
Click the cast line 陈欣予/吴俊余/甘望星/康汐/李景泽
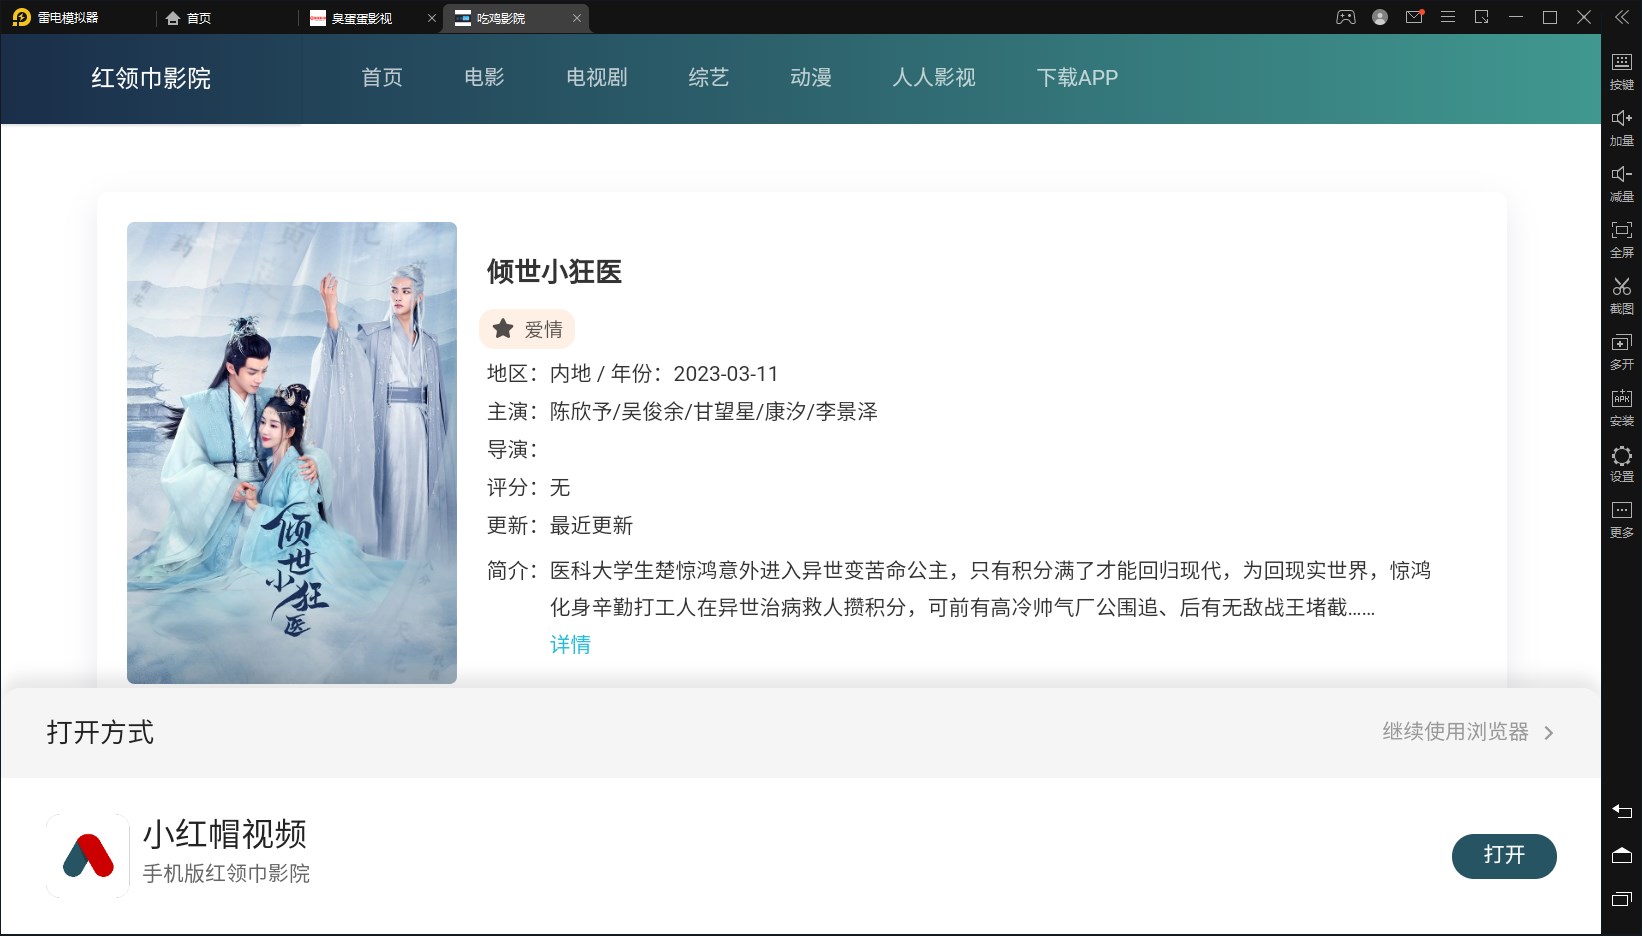(x=714, y=412)
